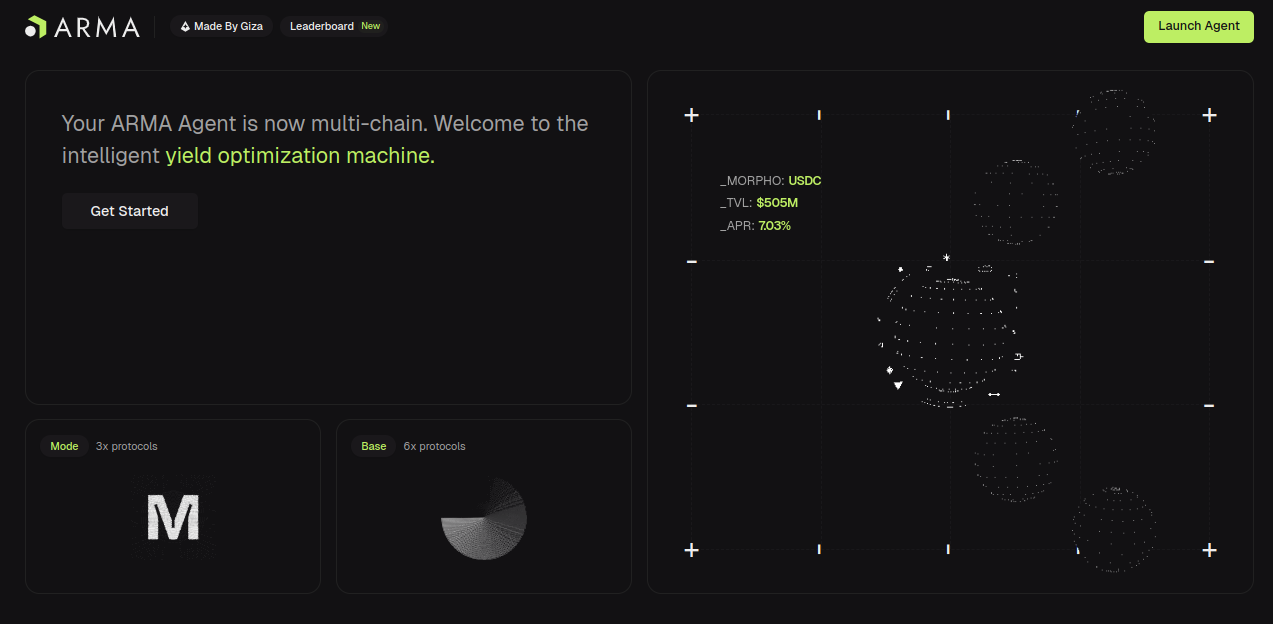Select the Base chain tag

pyautogui.click(x=374, y=446)
